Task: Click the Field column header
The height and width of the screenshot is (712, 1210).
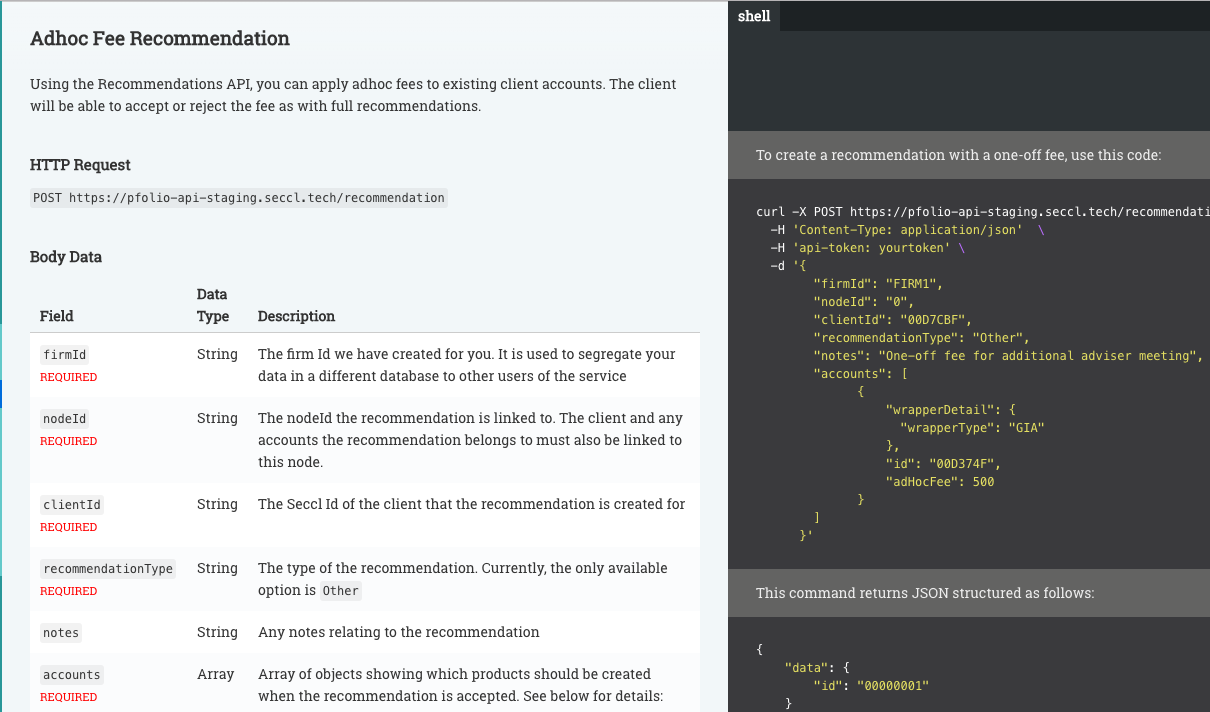Action: point(57,316)
